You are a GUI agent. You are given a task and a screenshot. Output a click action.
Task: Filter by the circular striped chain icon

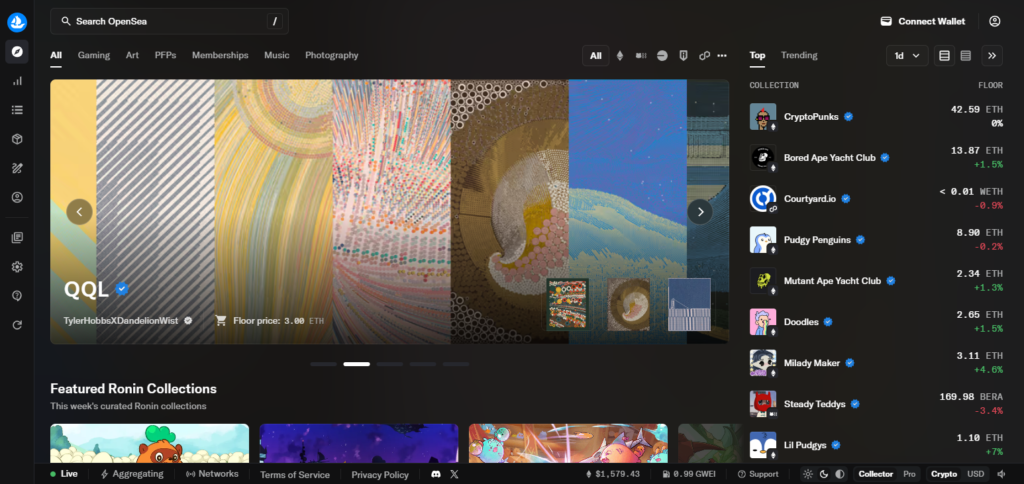point(662,56)
